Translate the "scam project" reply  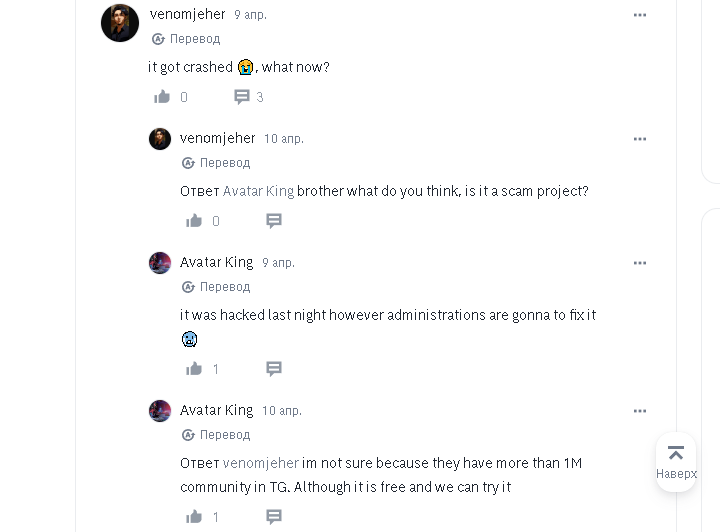coord(216,162)
